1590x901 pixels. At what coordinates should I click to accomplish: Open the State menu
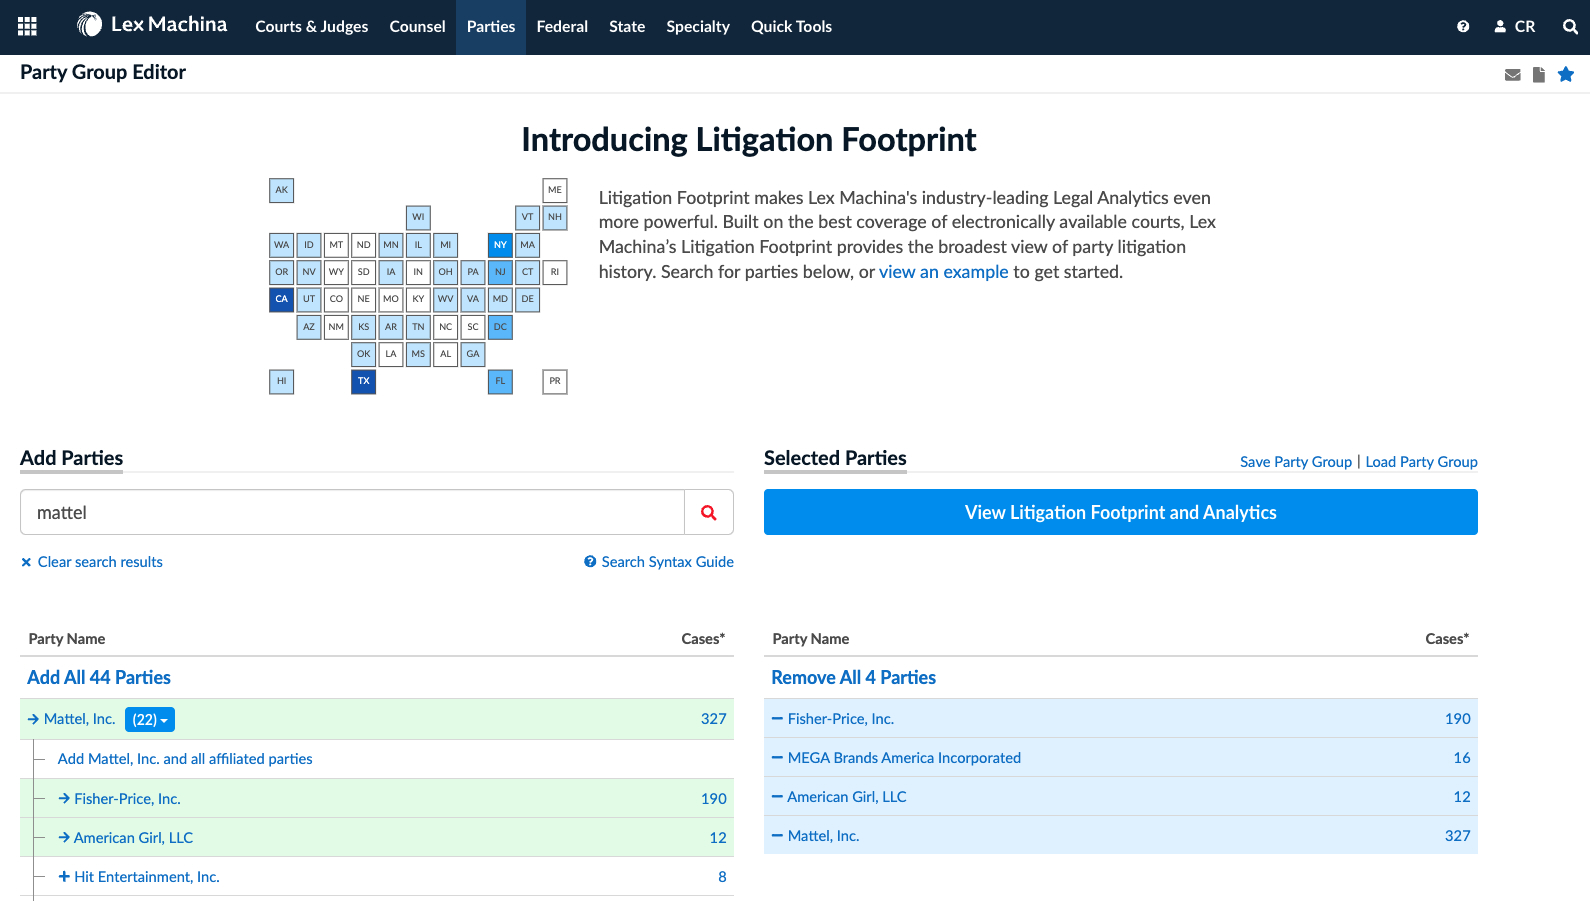pos(627,27)
